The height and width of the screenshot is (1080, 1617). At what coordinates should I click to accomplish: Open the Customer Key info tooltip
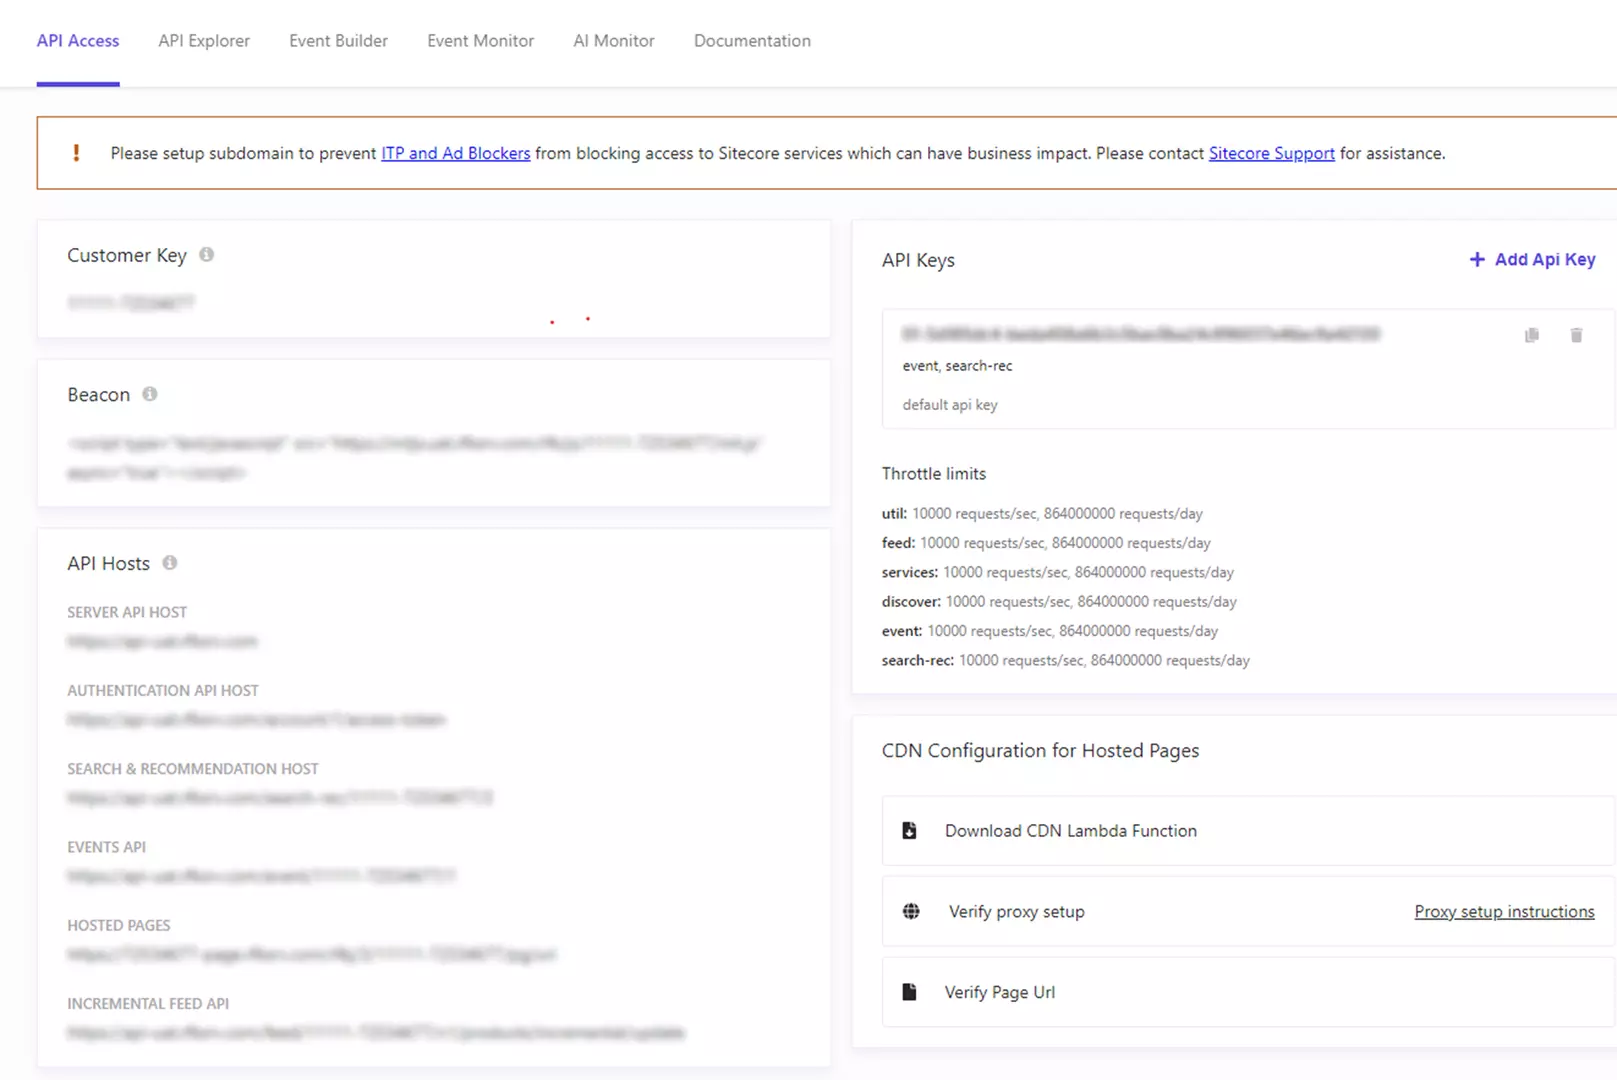click(206, 254)
